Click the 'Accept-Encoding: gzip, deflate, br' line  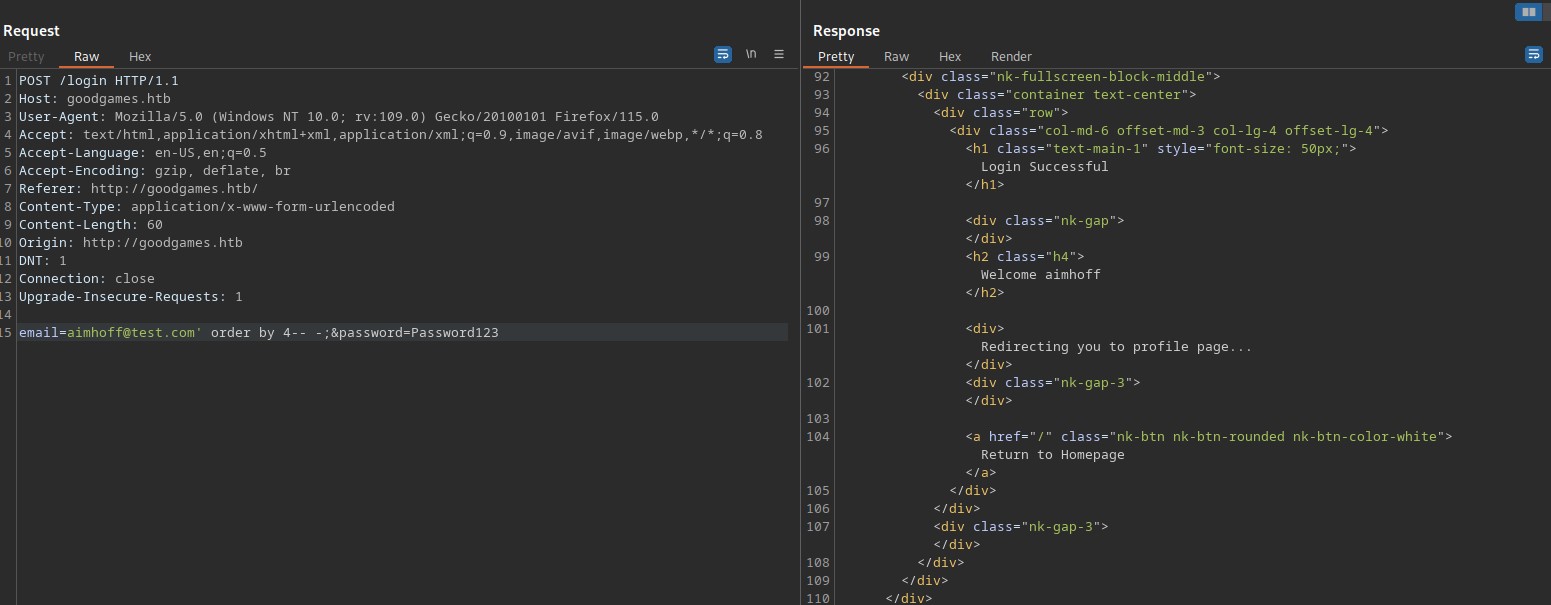click(x=155, y=171)
